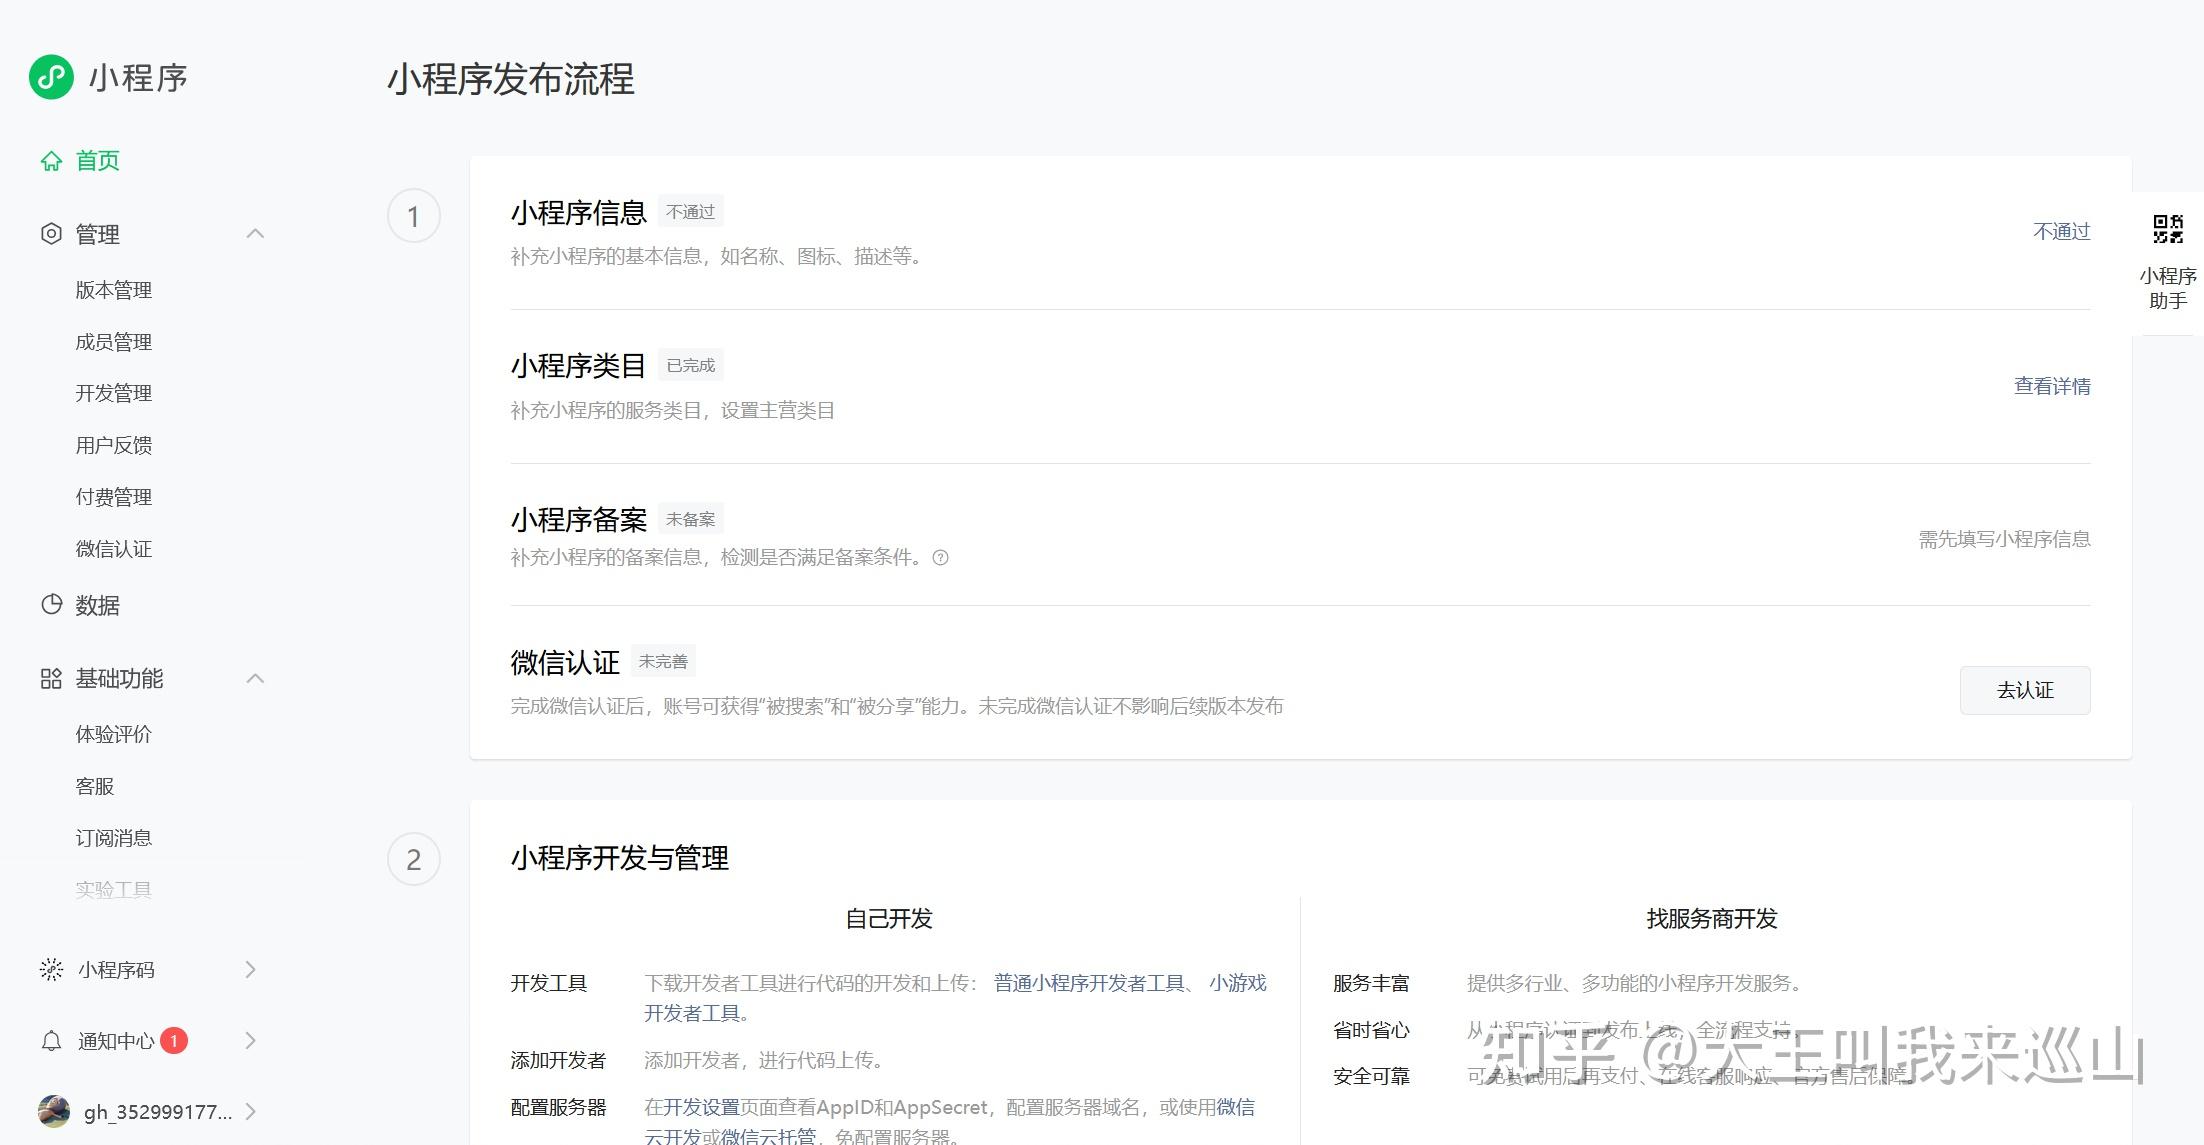
Task: Click the 小程序信息 heading
Action: 579,213
